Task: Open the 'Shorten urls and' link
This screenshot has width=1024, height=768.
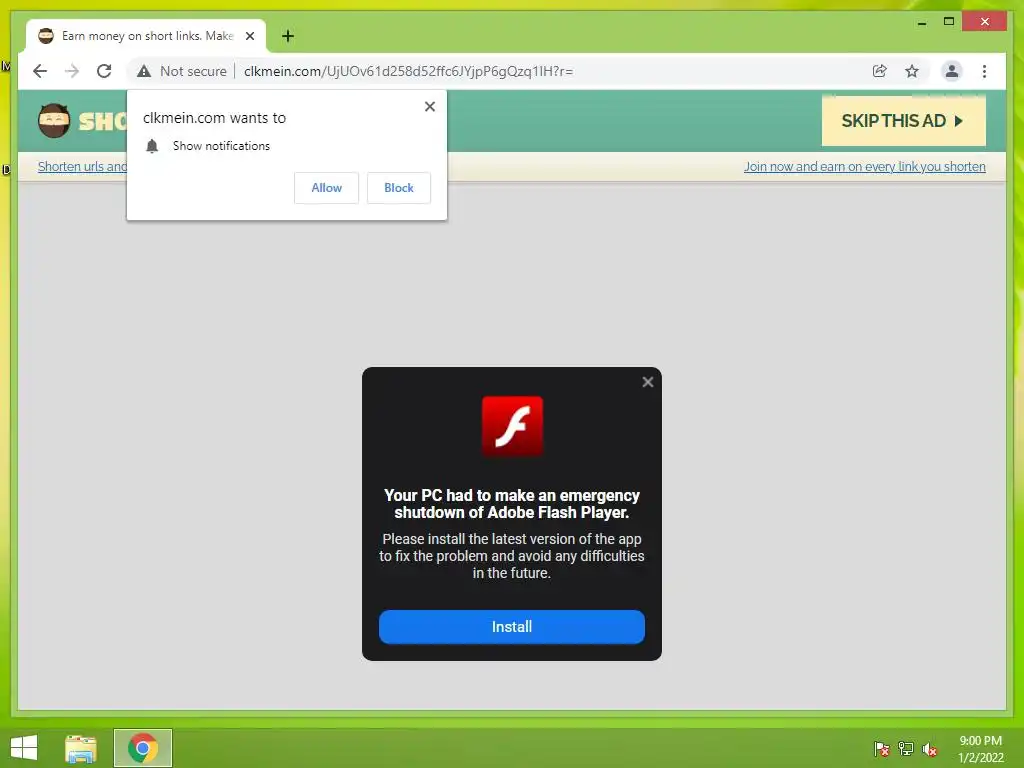Action: (82, 167)
